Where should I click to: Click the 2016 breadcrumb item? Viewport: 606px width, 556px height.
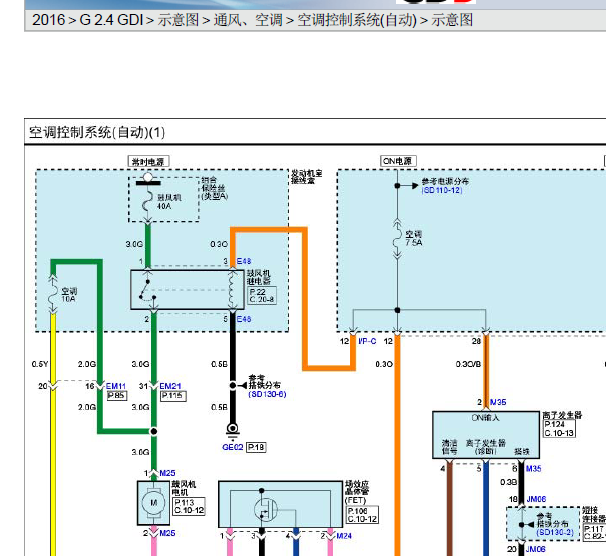(x=49, y=20)
